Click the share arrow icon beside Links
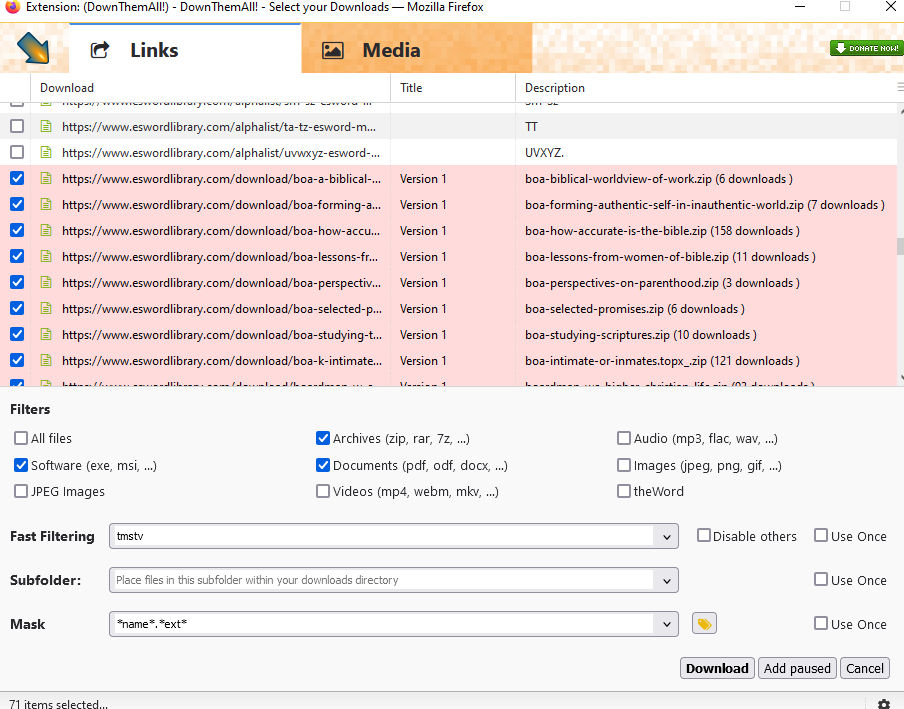 point(100,50)
